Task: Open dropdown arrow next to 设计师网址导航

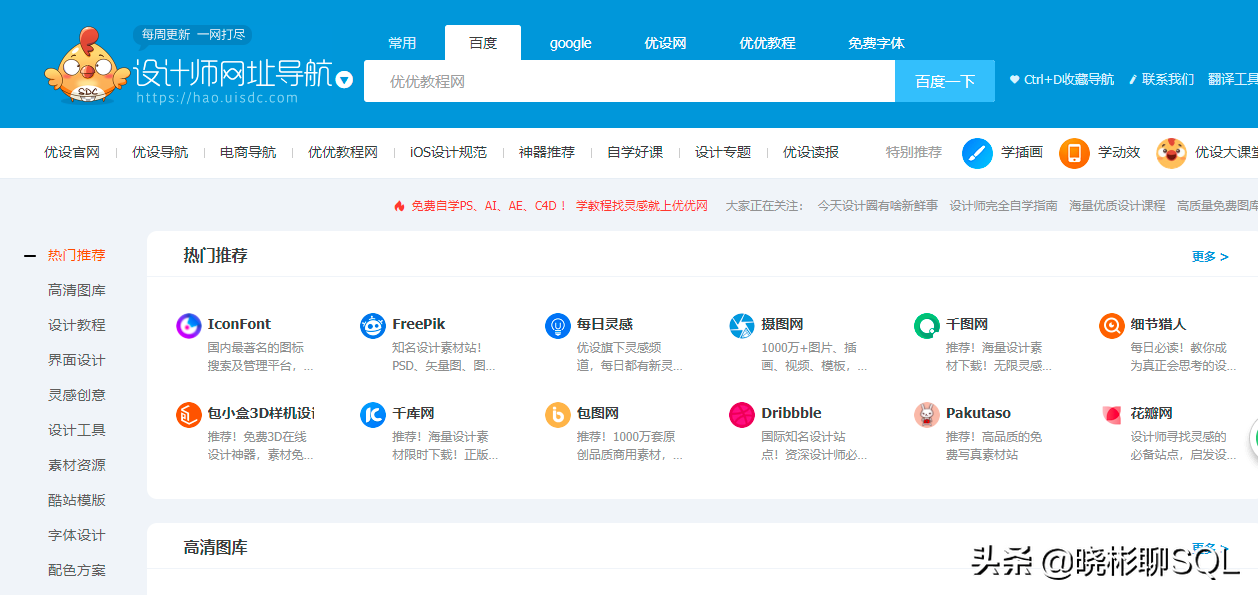Action: coord(344,80)
